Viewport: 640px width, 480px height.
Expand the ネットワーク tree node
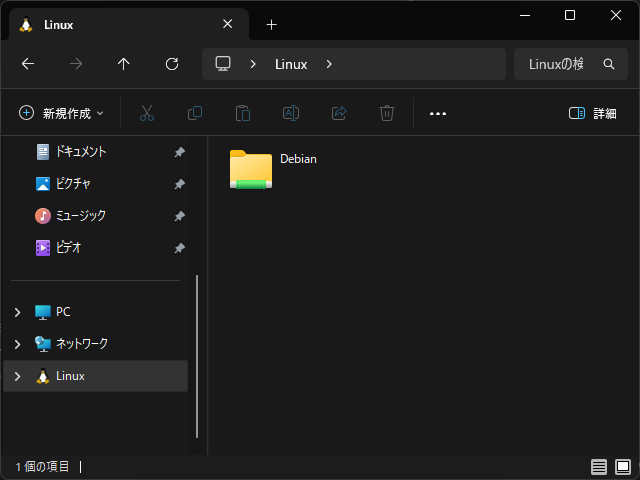pos(17,344)
